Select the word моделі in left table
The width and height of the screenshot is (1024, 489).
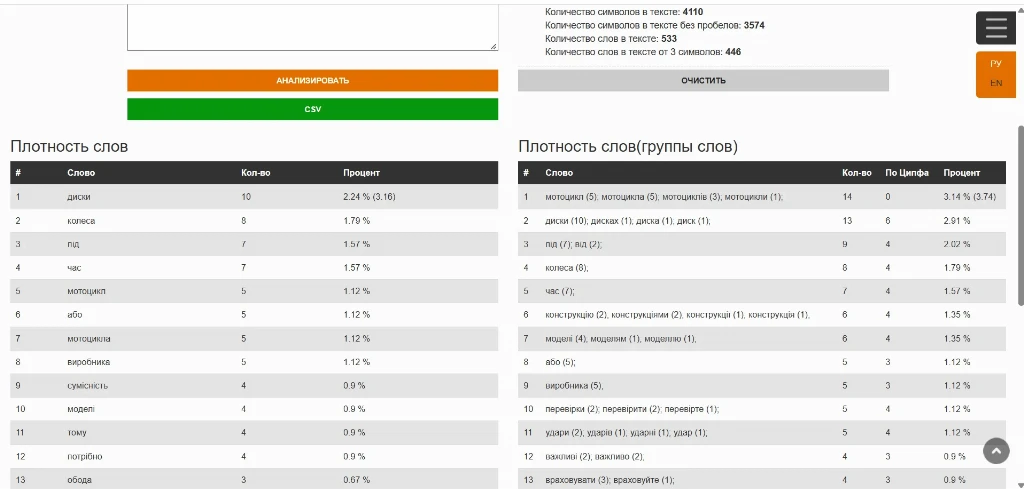(x=81, y=409)
